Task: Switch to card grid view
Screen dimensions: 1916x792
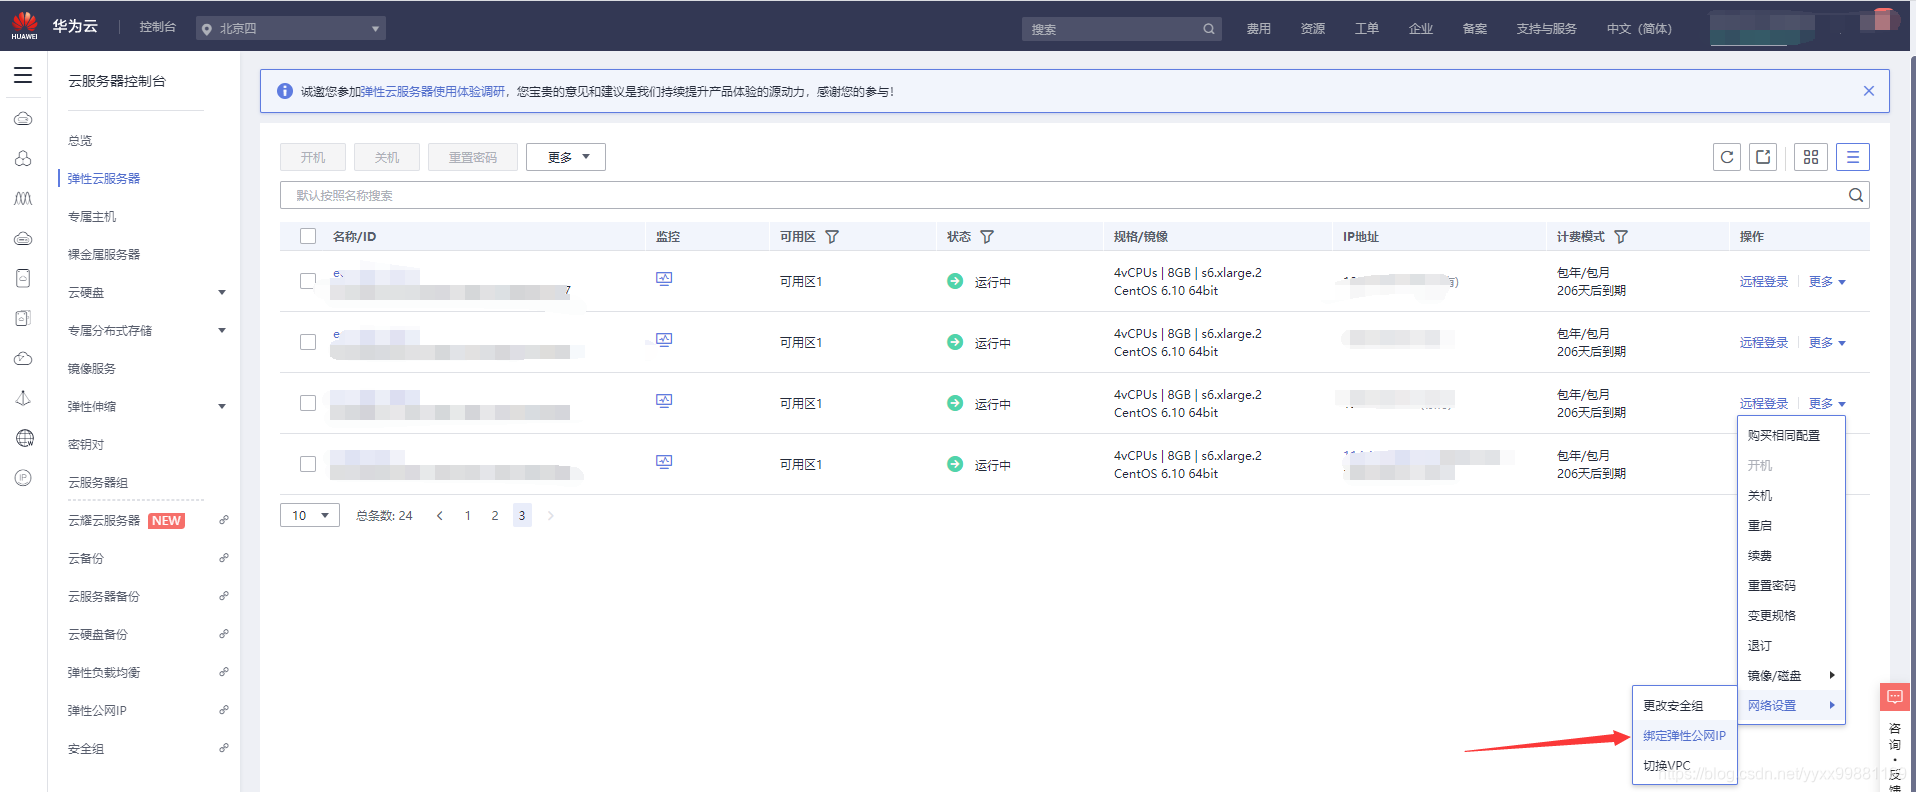Action: click(1811, 157)
